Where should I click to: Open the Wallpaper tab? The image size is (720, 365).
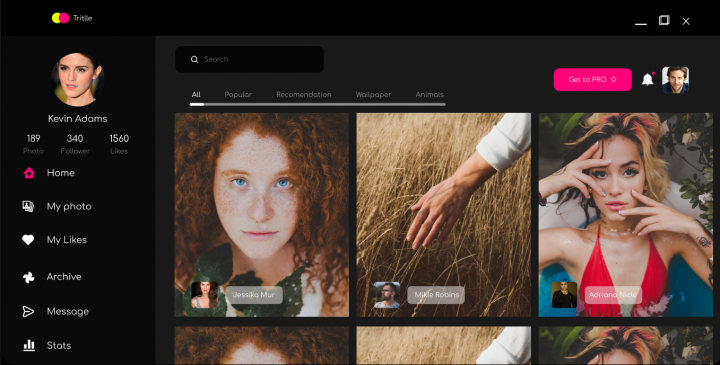pos(373,95)
